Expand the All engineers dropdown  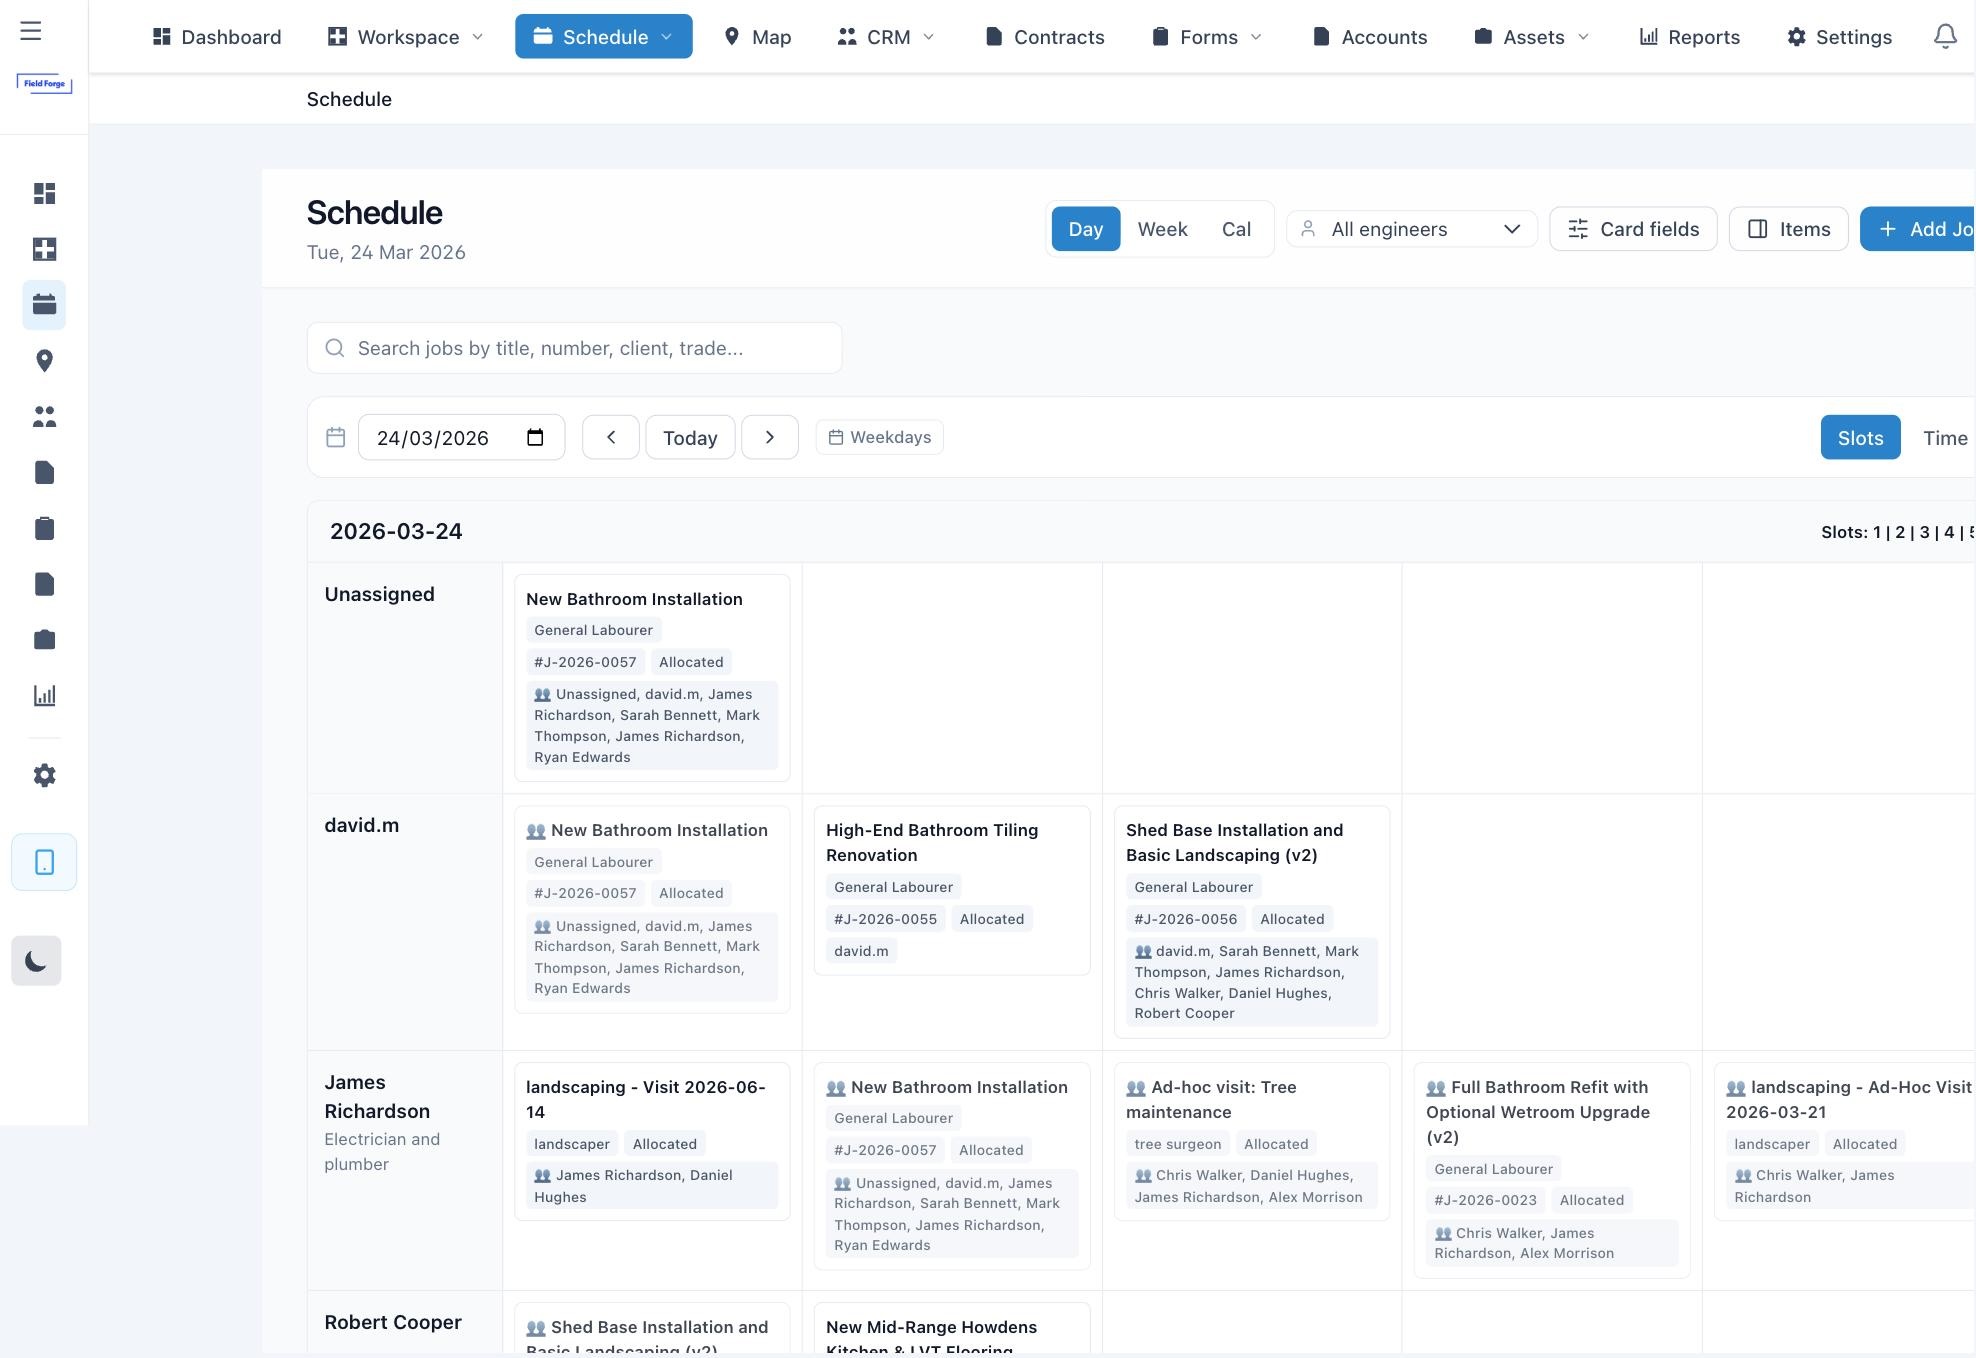coord(1411,229)
